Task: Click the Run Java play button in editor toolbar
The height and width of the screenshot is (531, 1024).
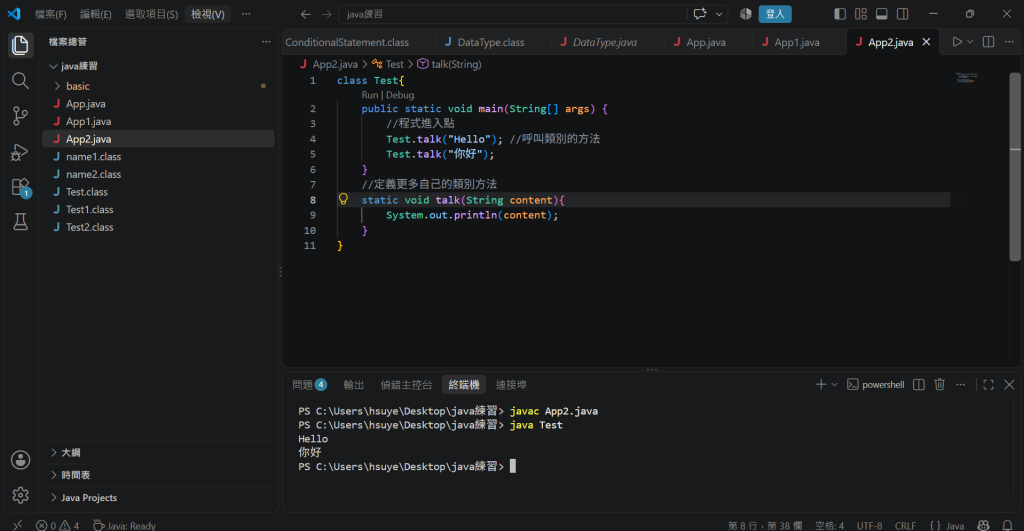Action: 957,42
